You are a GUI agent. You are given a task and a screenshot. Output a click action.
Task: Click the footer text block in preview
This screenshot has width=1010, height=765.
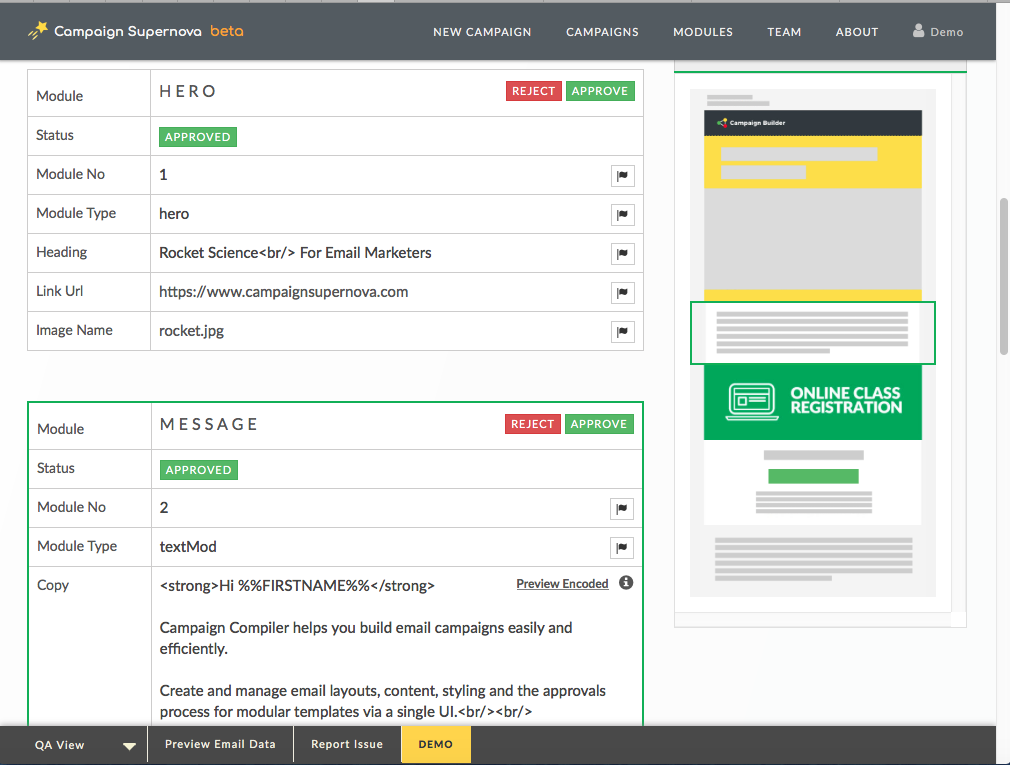(x=814, y=559)
